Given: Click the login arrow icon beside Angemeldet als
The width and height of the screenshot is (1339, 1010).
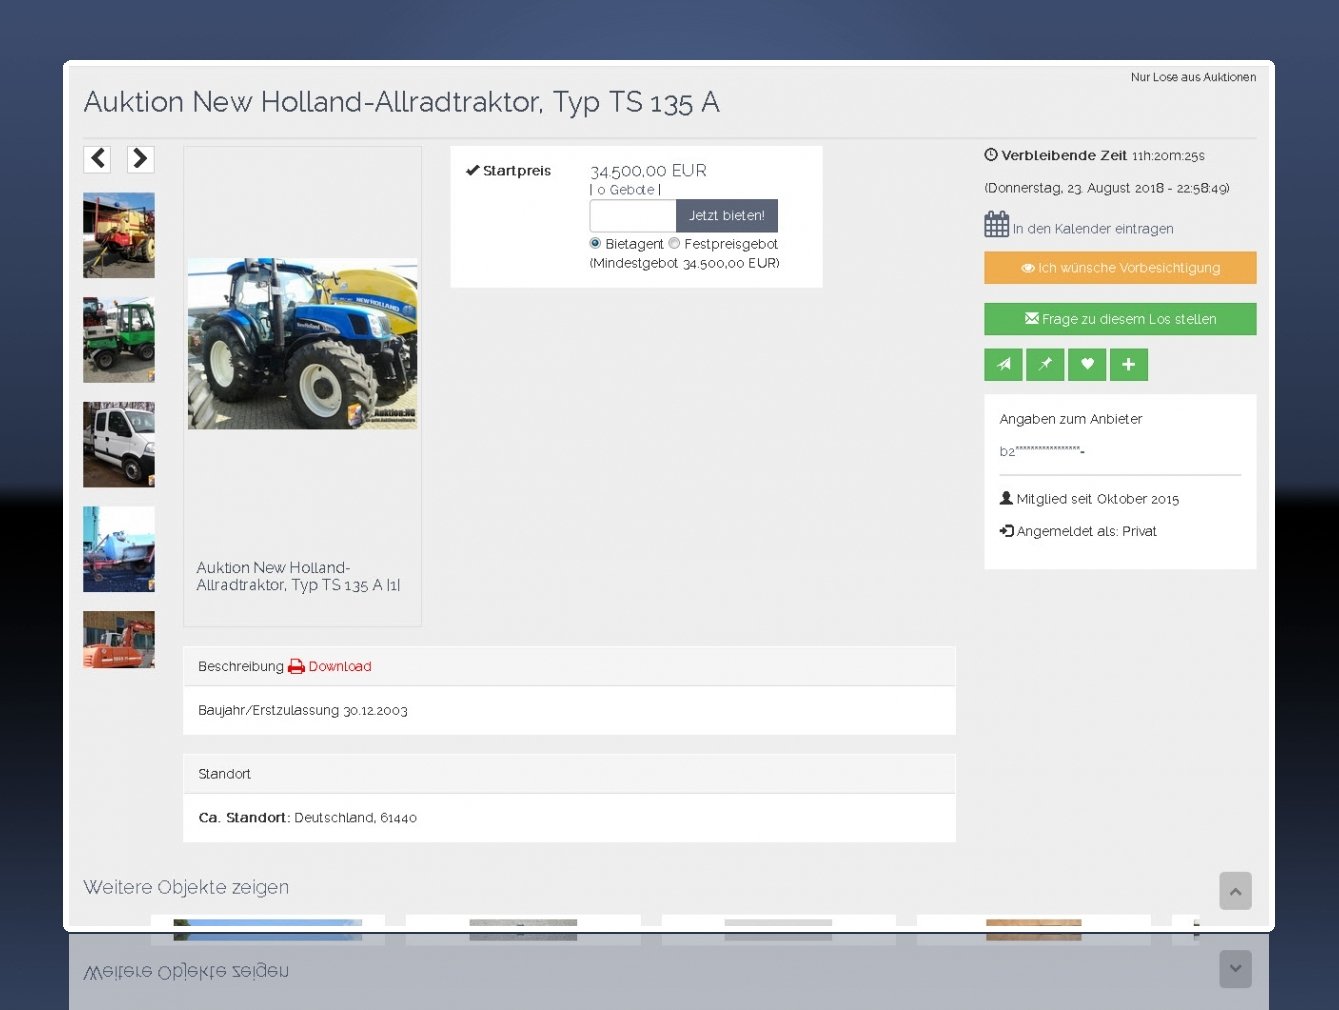Looking at the screenshot, I should coord(1007,531).
